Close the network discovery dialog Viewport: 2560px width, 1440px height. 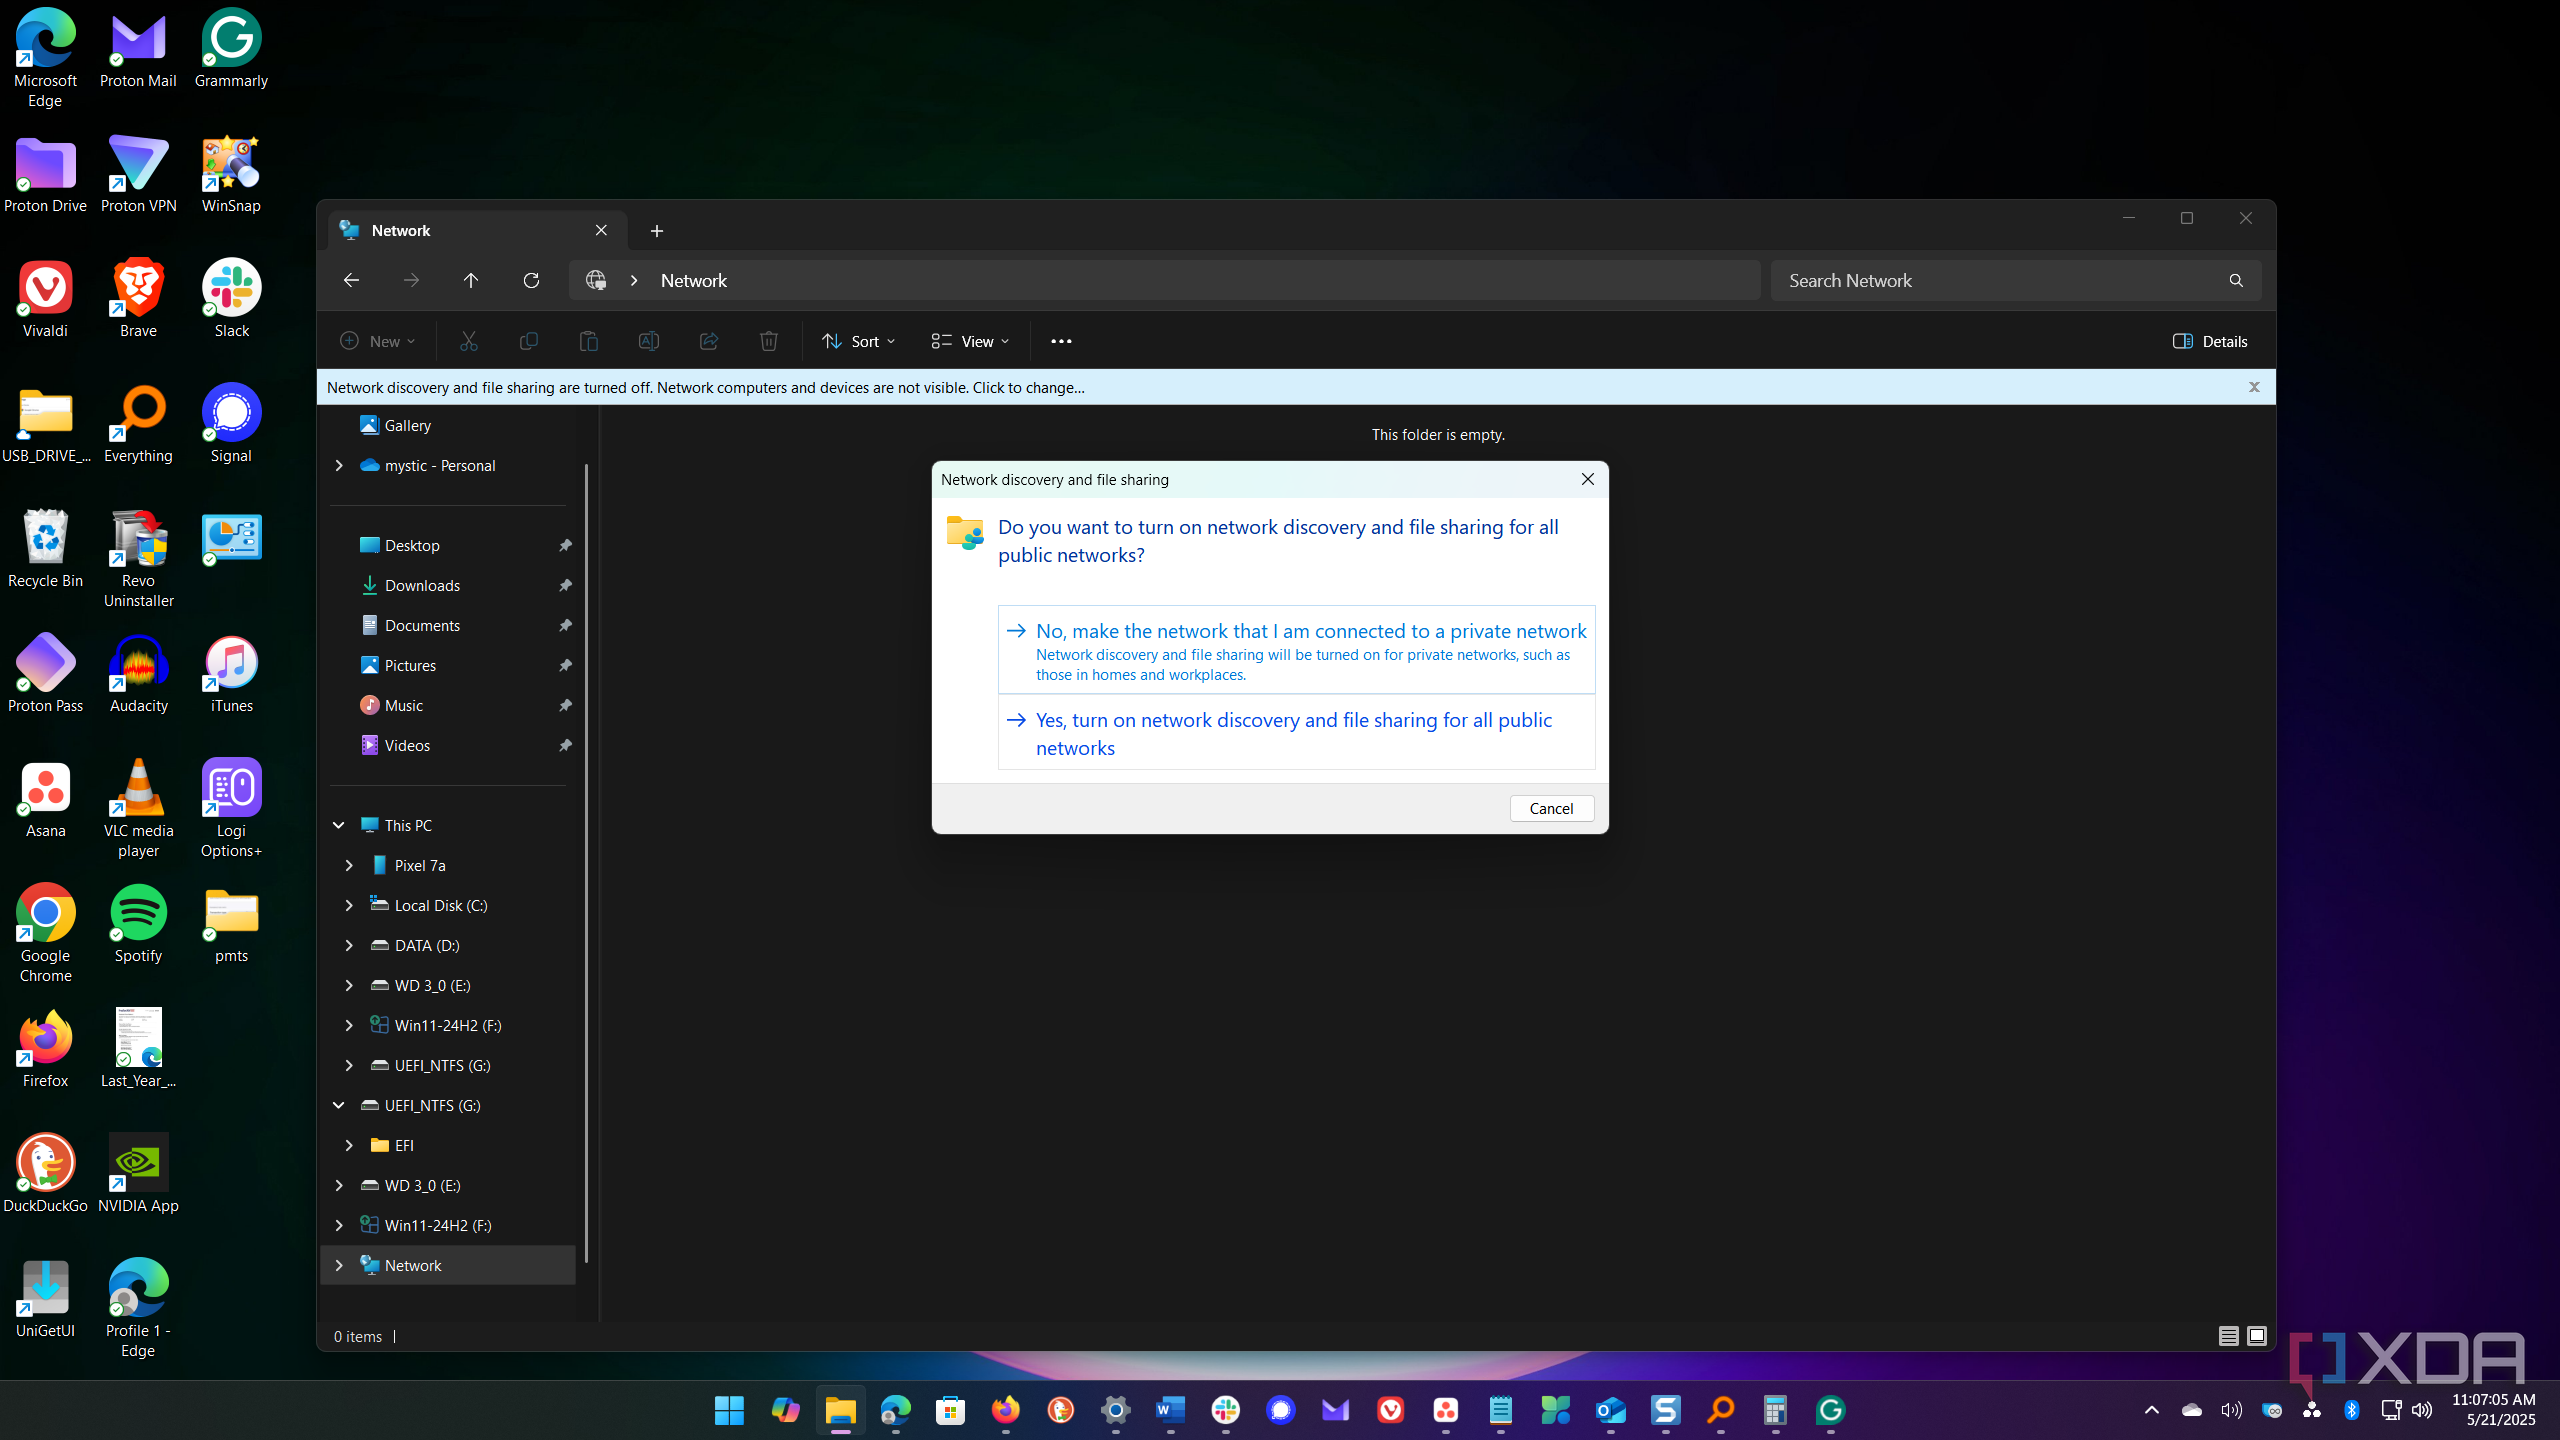click(x=1588, y=479)
